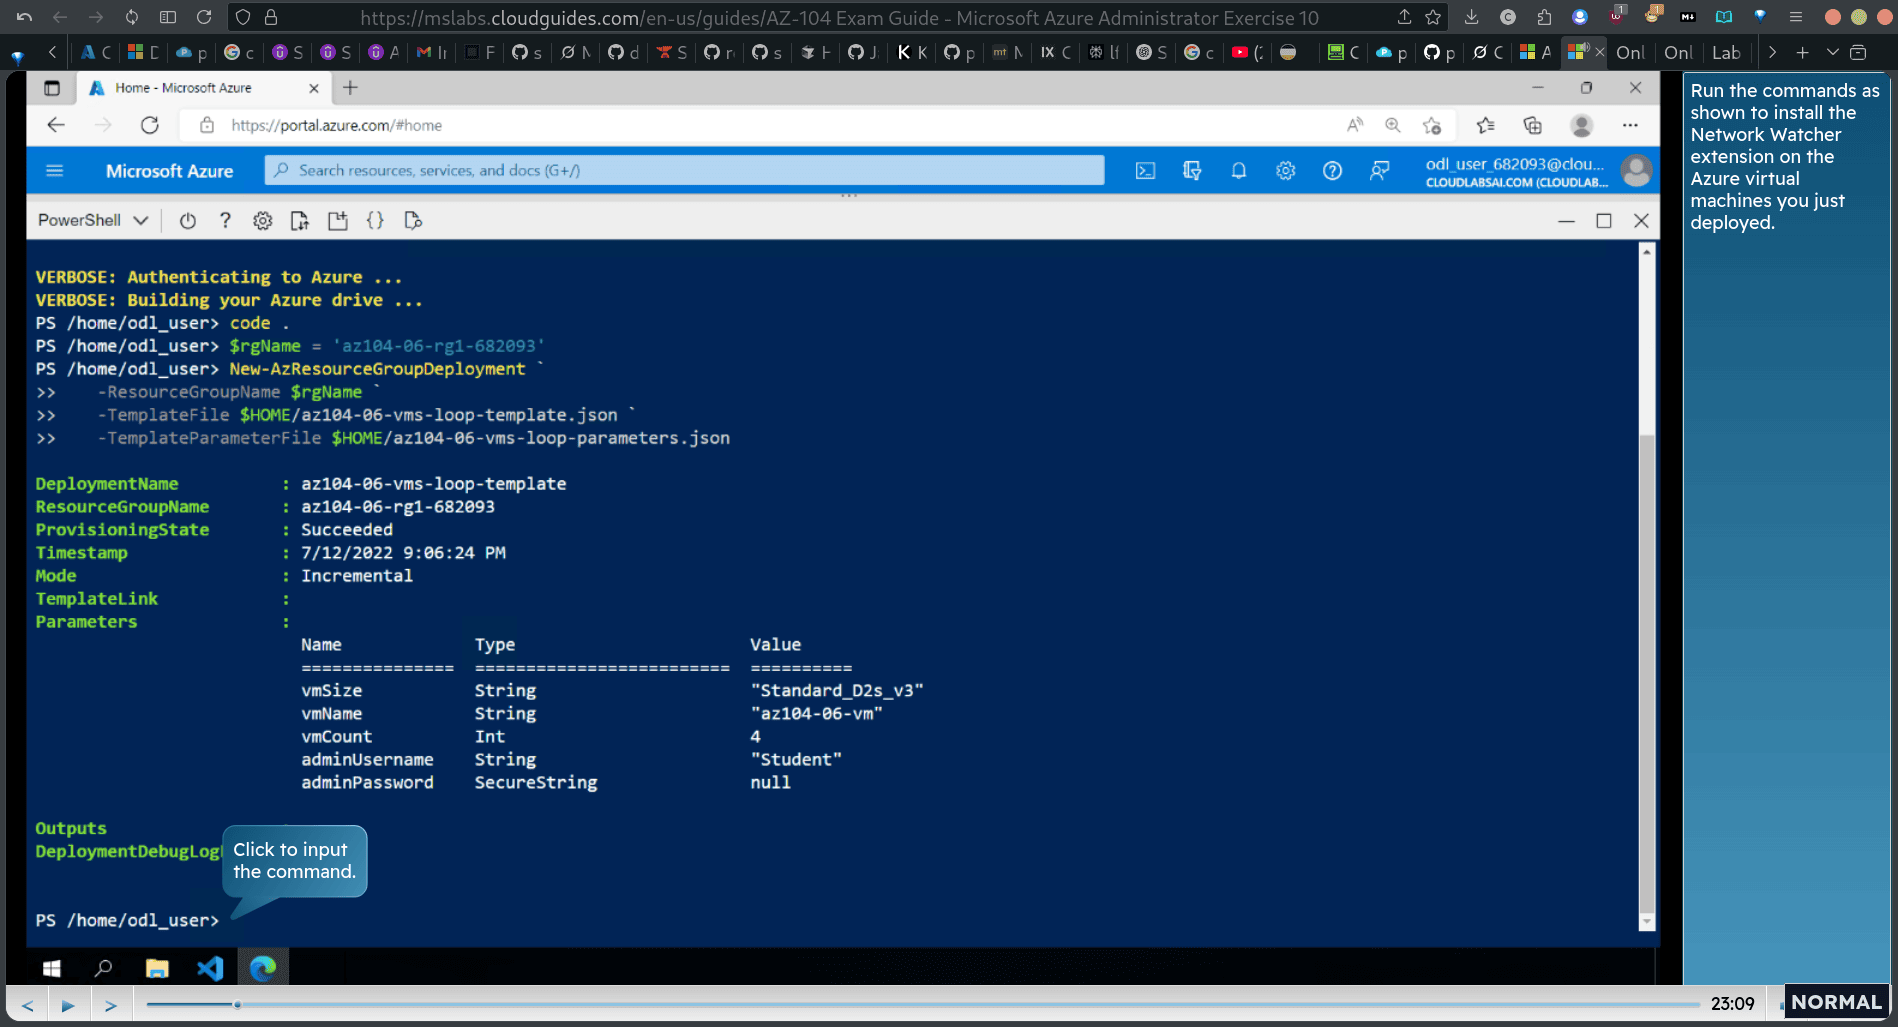Open new tab in outer browser
Screen dimensions: 1898x1027
[x=1802, y=52]
